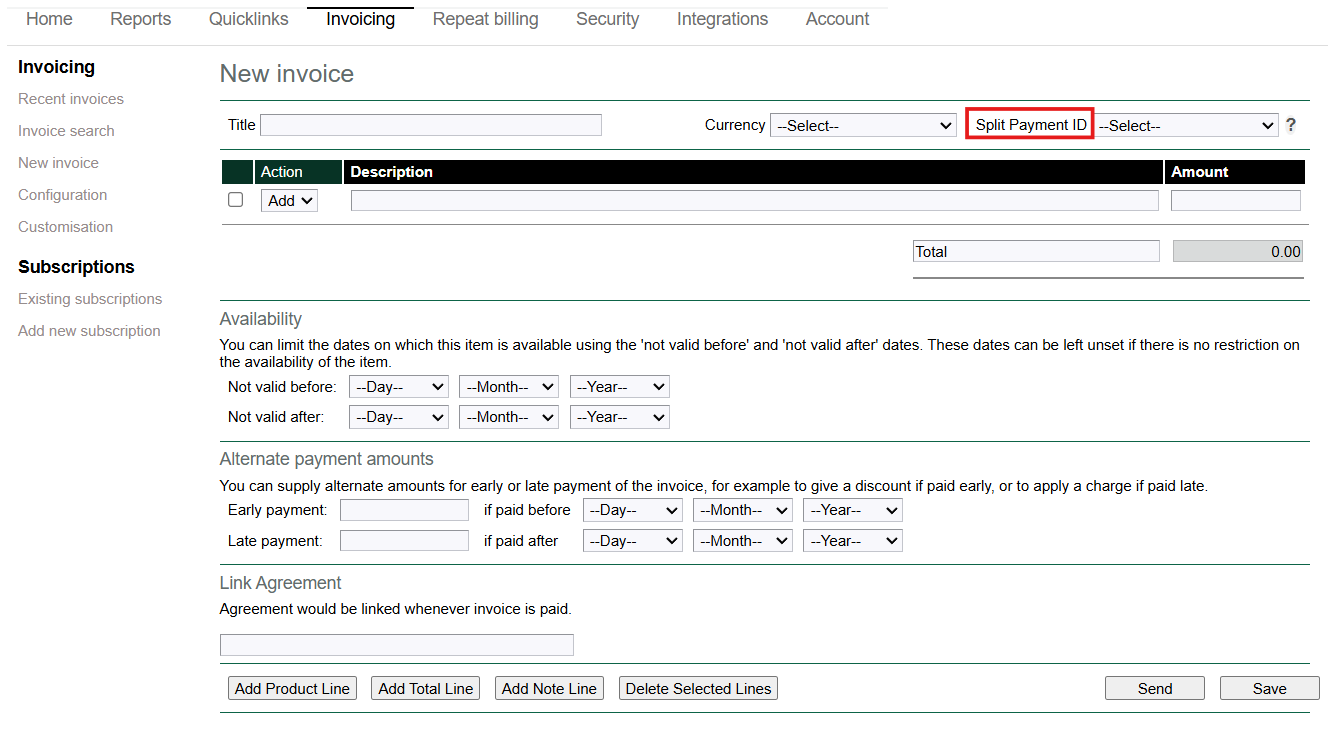Open the Security tab
The height and width of the screenshot is (732, 1328).
click(607, 19)
